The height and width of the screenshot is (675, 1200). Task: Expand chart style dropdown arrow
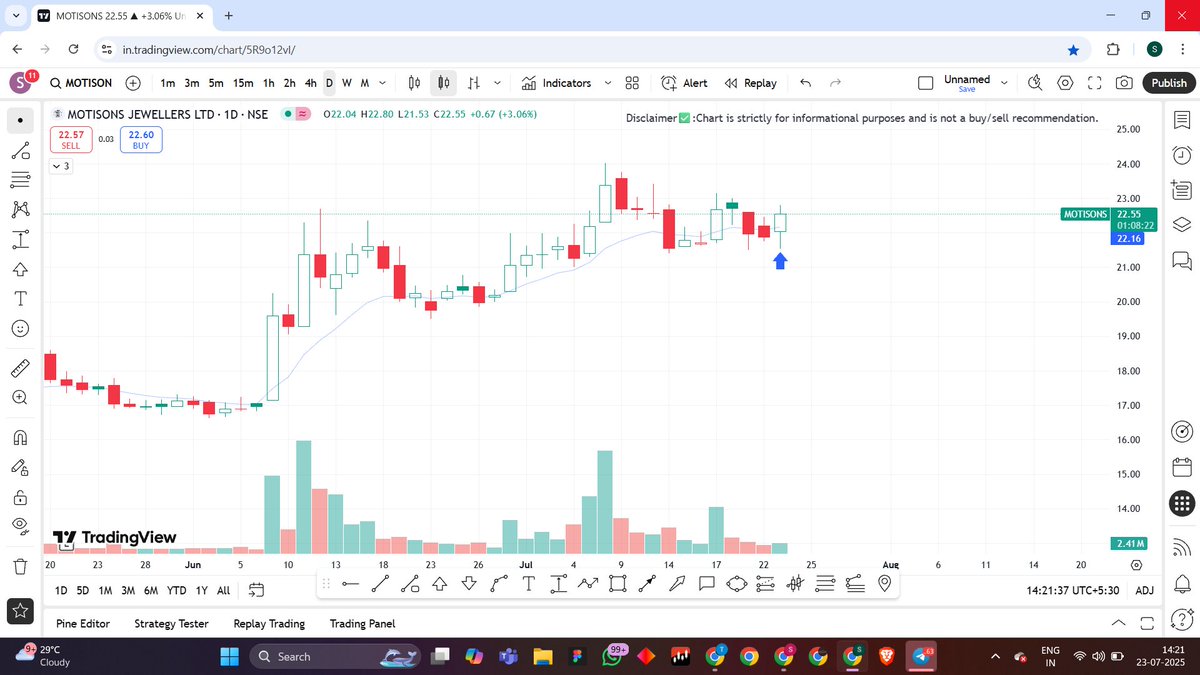498,83
